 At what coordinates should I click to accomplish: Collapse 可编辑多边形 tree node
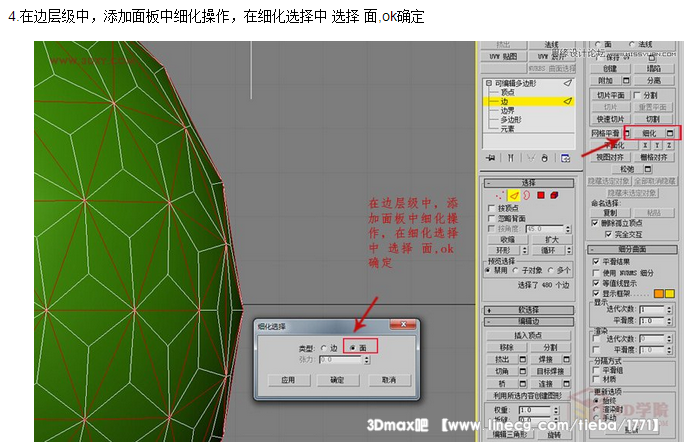pos(489,83)
